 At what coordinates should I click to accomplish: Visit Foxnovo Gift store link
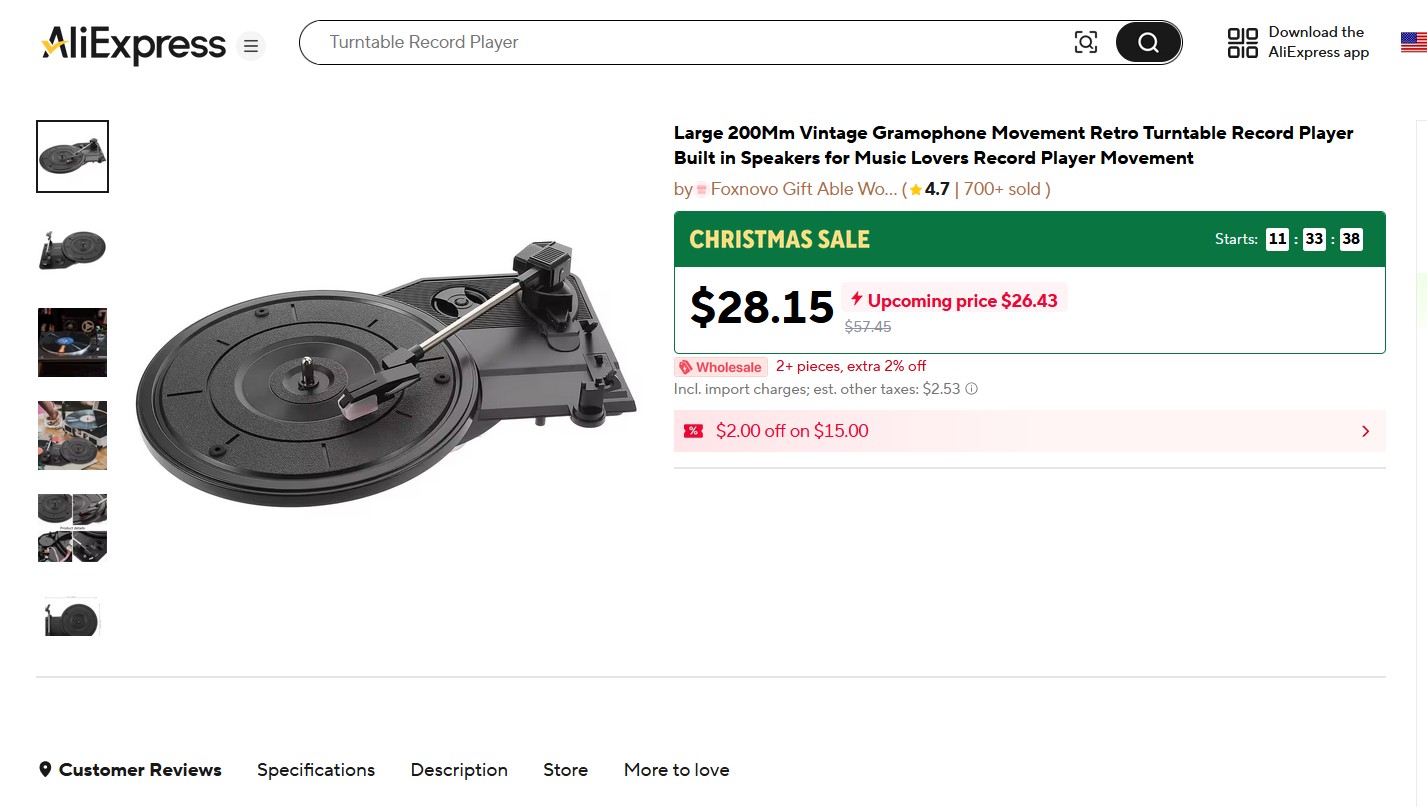pos(803,189)
